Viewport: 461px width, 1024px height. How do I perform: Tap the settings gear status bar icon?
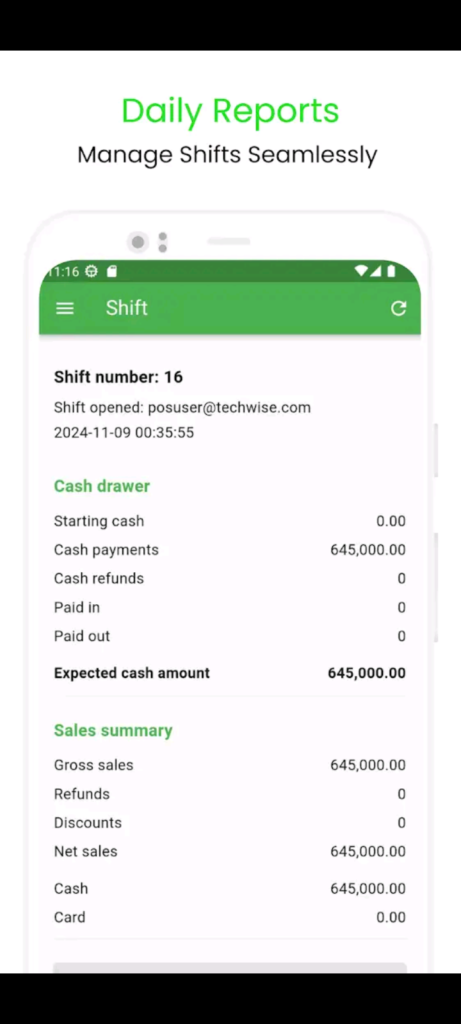pyautogui.click(x=91, y=272)
